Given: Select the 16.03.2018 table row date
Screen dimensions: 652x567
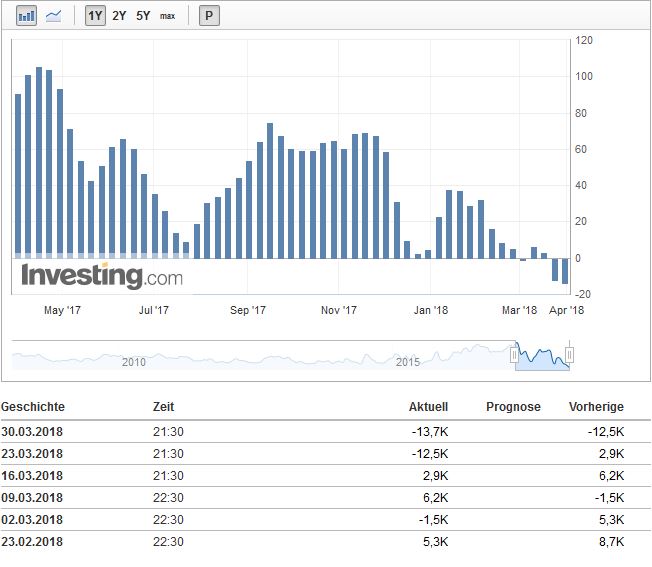Looking at the screenshot, I should point(32,476).
